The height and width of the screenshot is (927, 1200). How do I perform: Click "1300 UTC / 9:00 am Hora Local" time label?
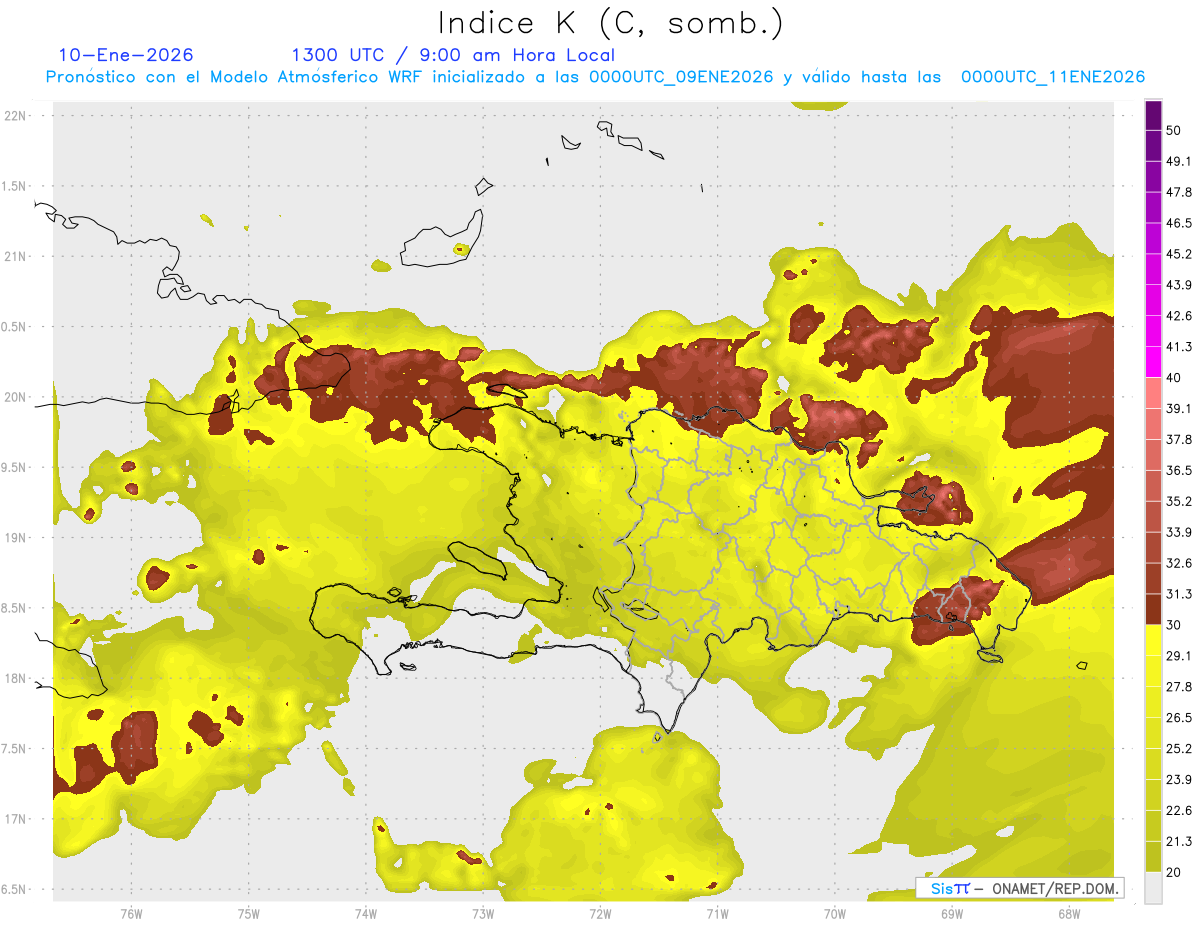pyautogui.click(x=453, y=55)
